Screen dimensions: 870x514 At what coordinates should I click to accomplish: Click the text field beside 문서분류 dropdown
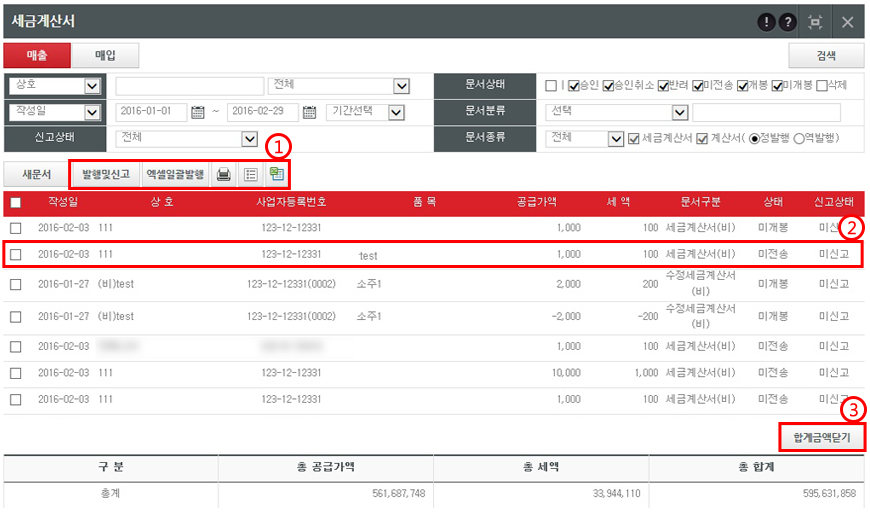point(766,112)
